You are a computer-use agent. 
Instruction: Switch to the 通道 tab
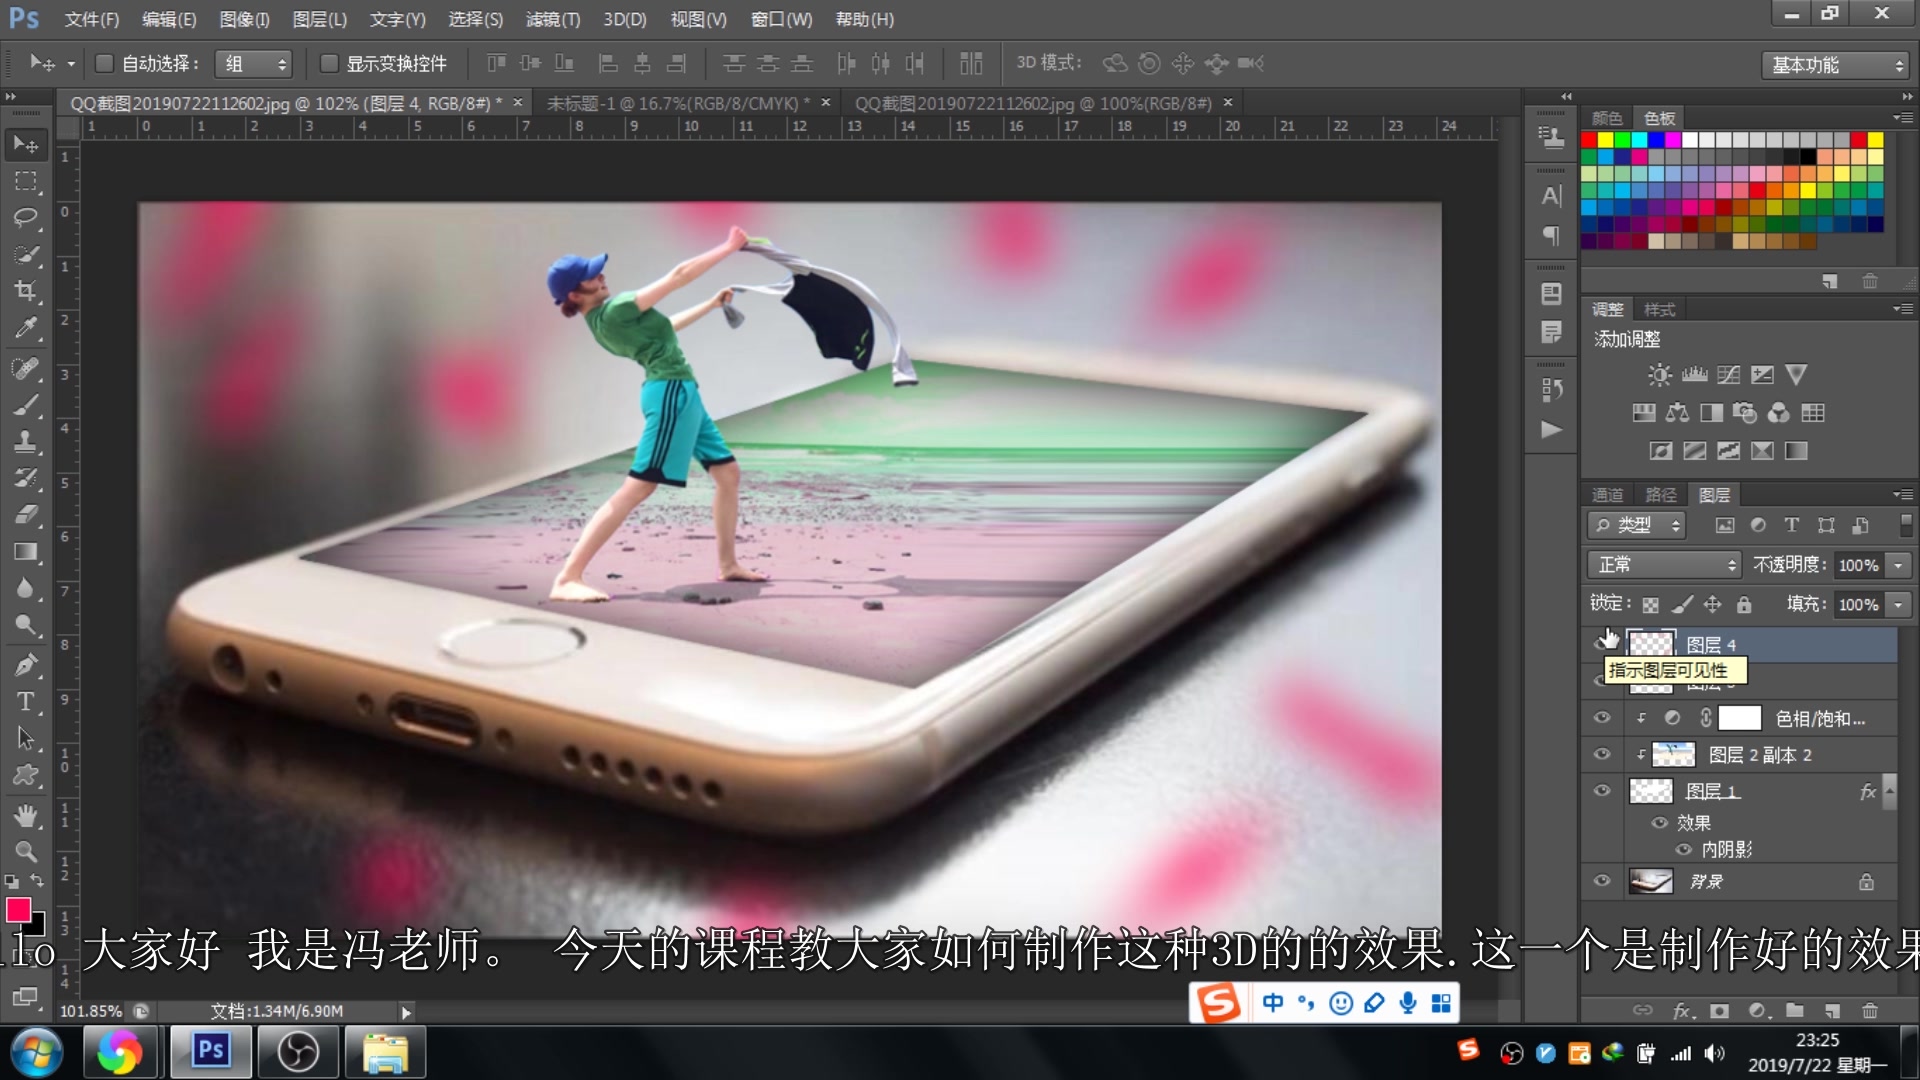click(x=1609, y=494)
